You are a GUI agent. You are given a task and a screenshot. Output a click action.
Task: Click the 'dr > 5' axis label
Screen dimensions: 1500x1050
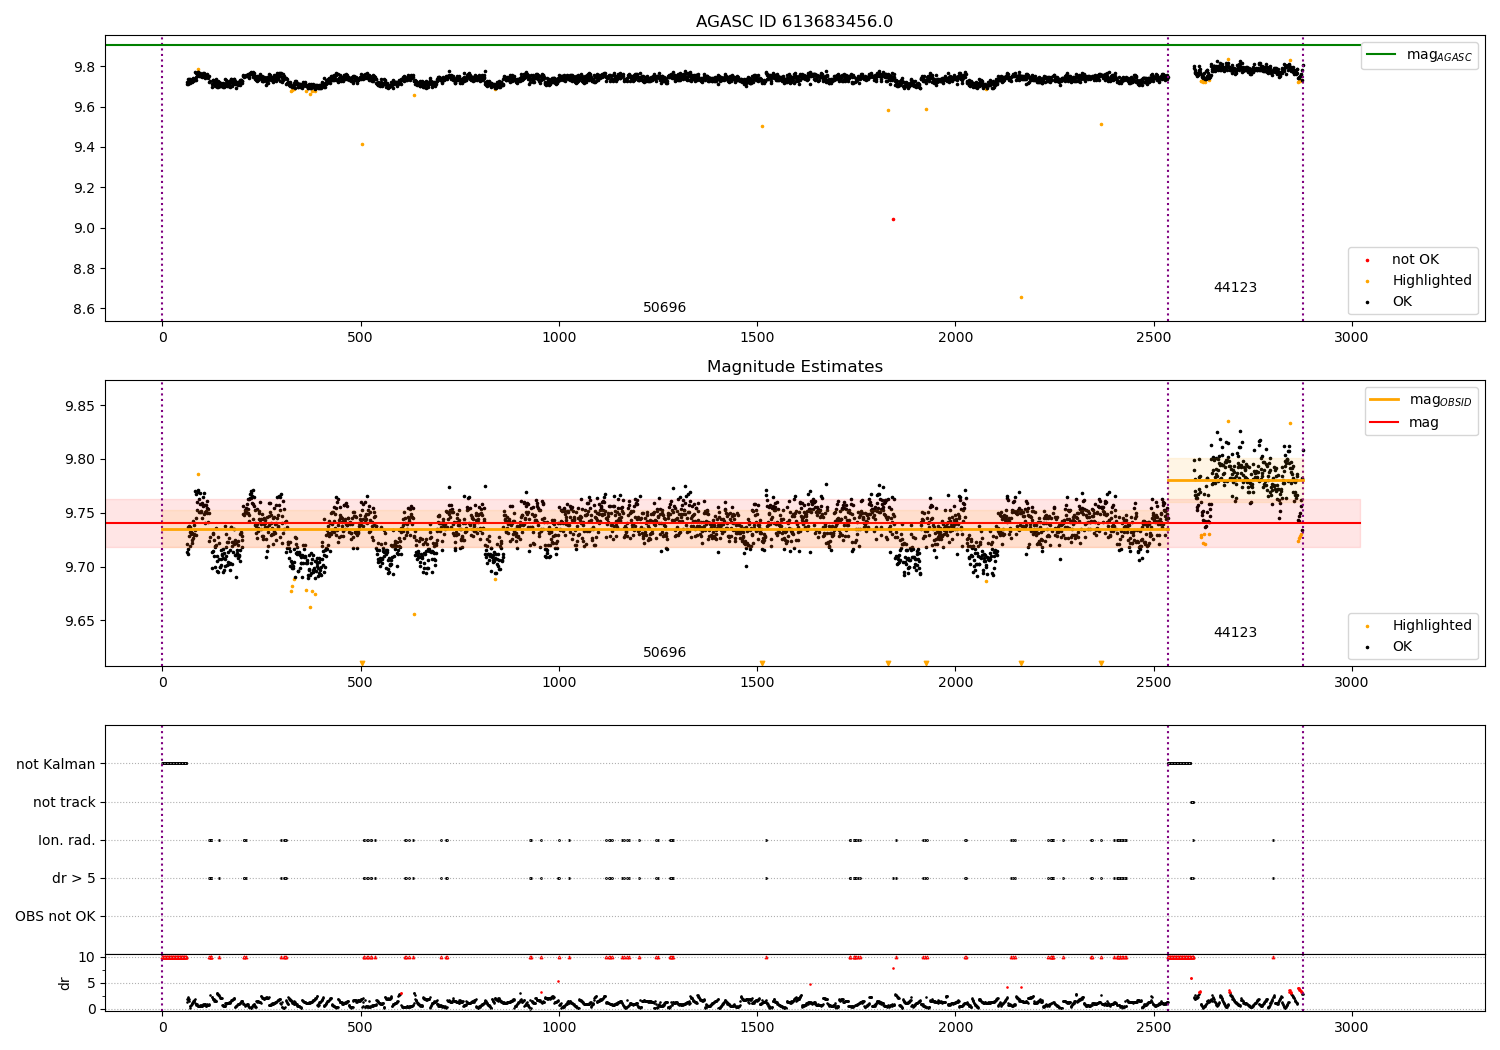point(74,879)
